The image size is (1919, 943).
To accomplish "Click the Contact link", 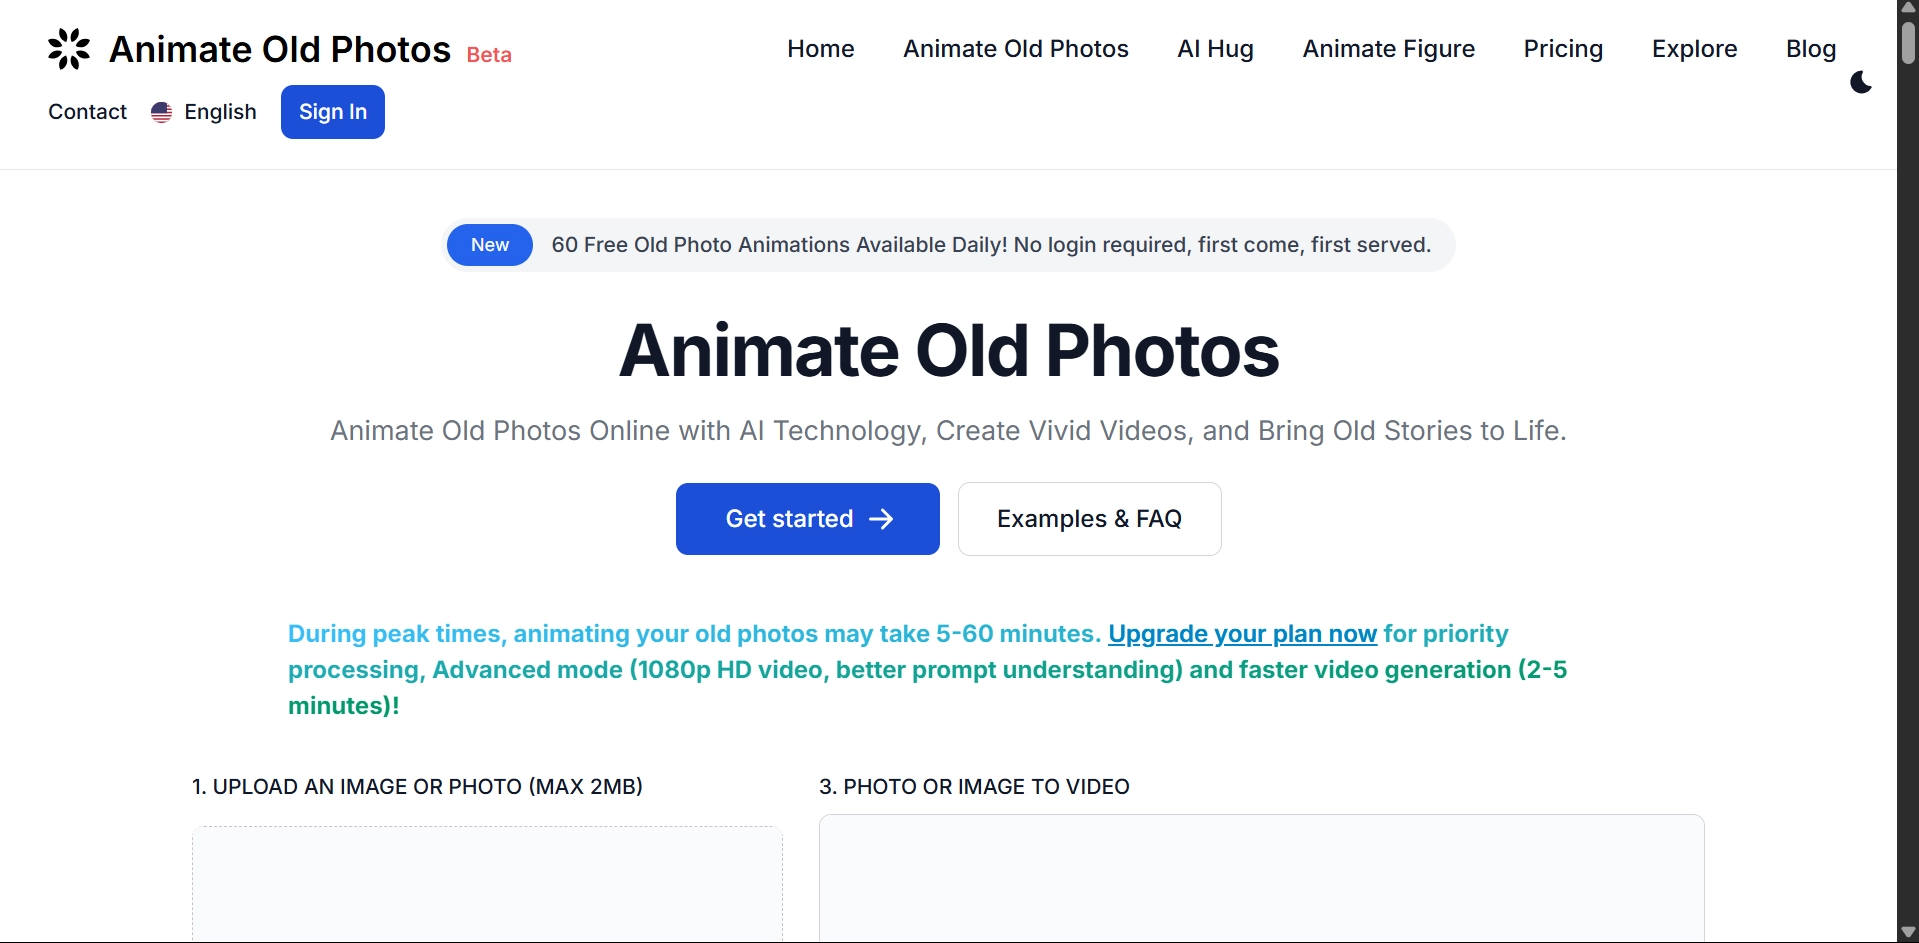I will [x=88, y=112].
